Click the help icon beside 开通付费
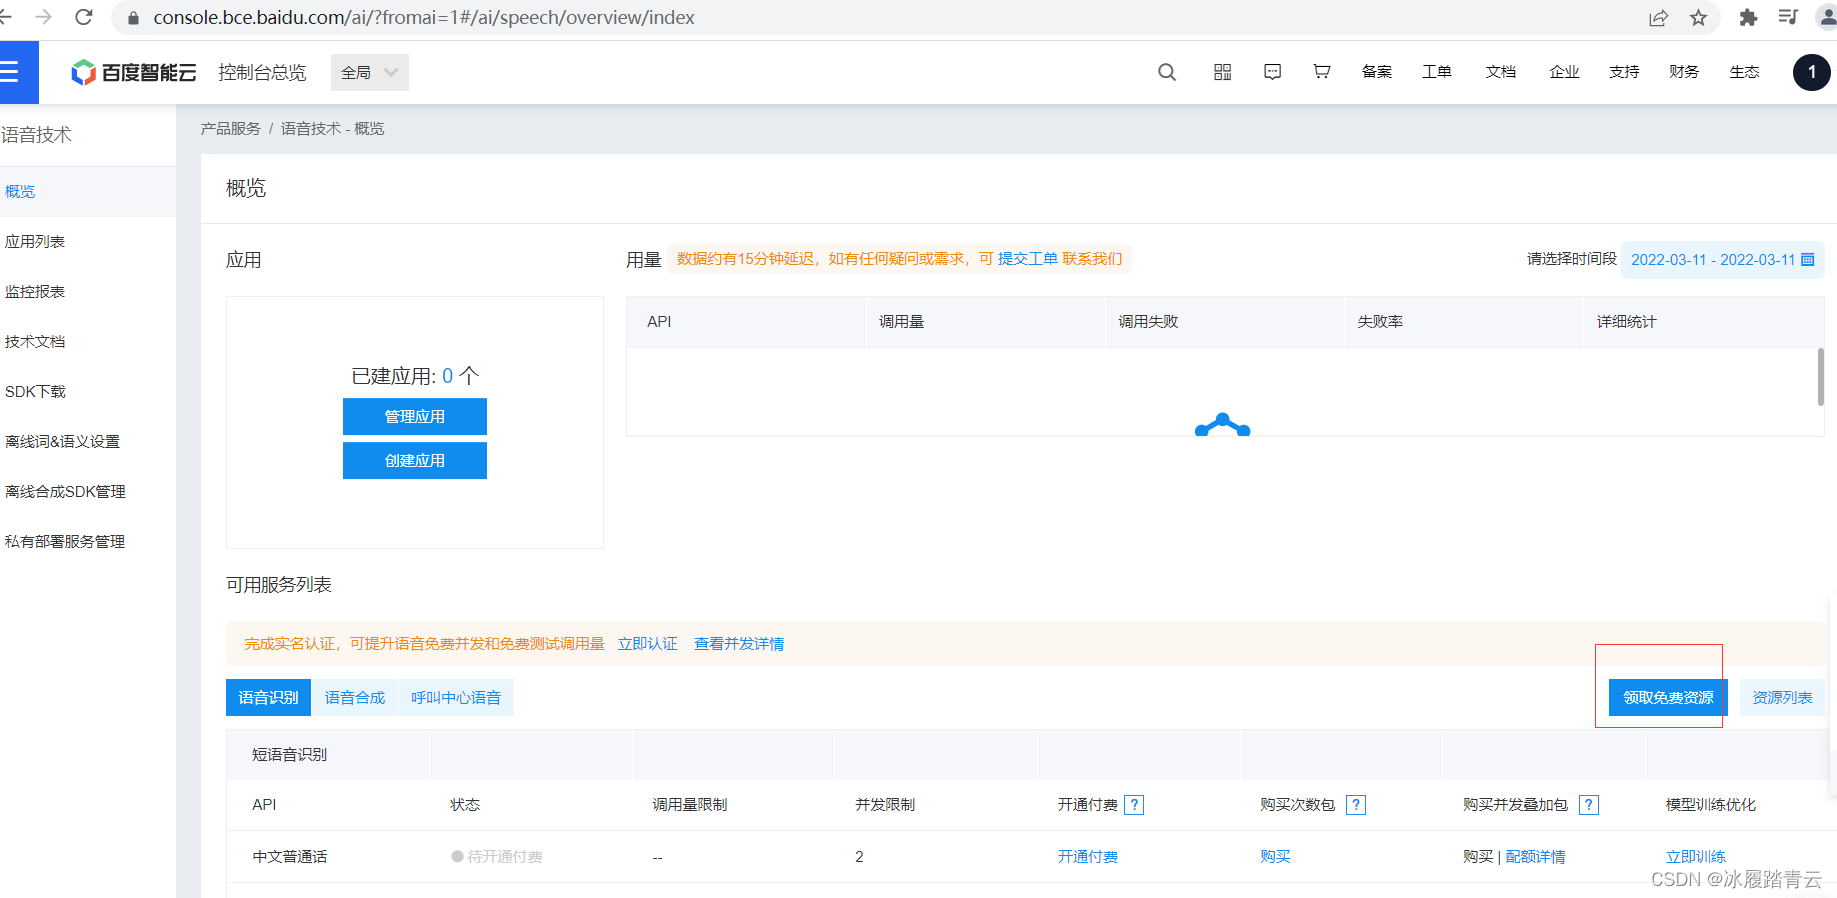This screenshot has width=1837, height=898. pos(1134,805)
